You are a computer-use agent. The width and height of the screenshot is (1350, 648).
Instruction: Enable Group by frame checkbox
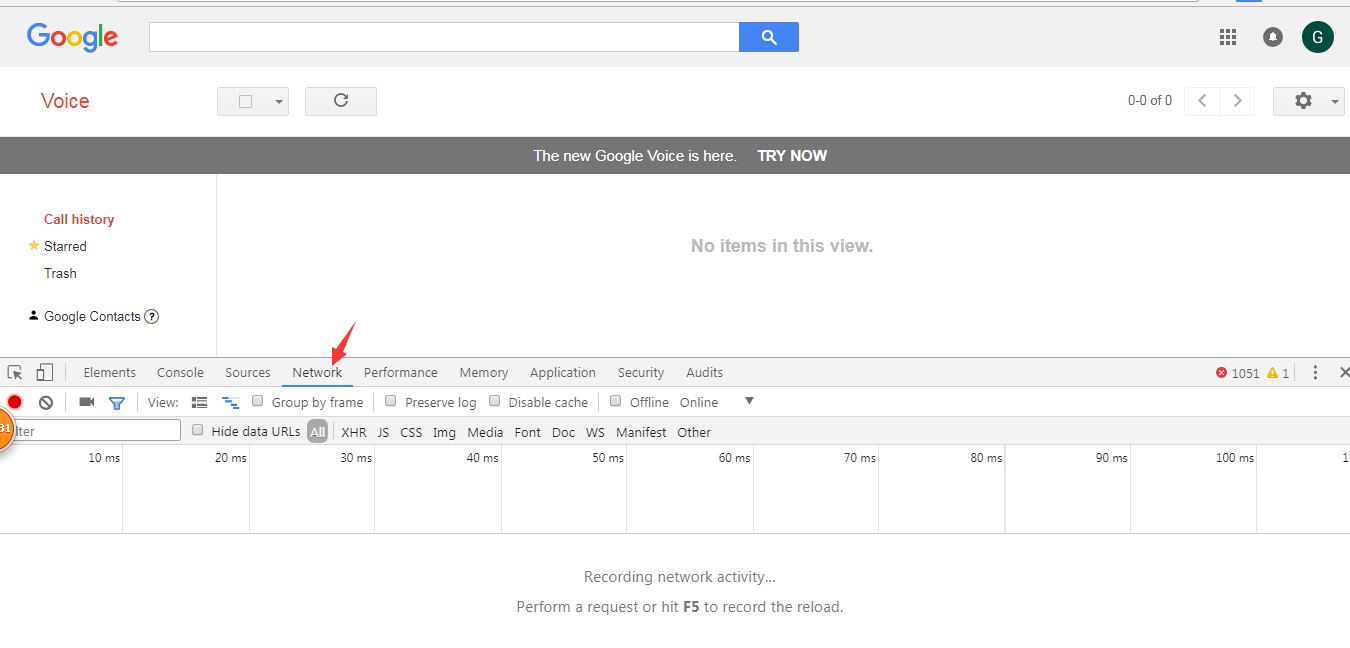click(x=258, y=401)
